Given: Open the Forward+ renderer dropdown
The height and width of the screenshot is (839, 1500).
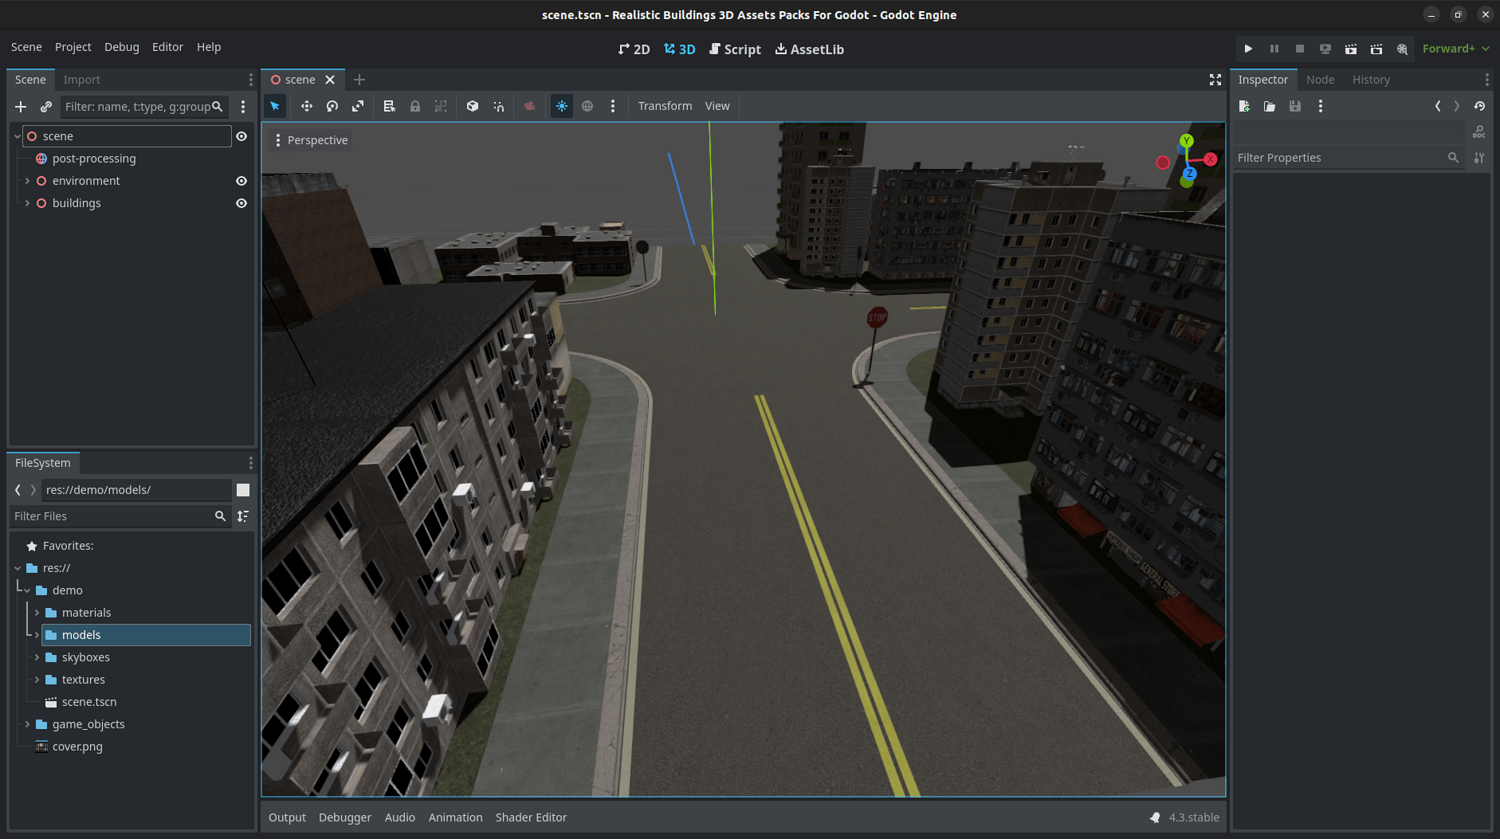Looking at the screenshot, I should click(1456, 49).
